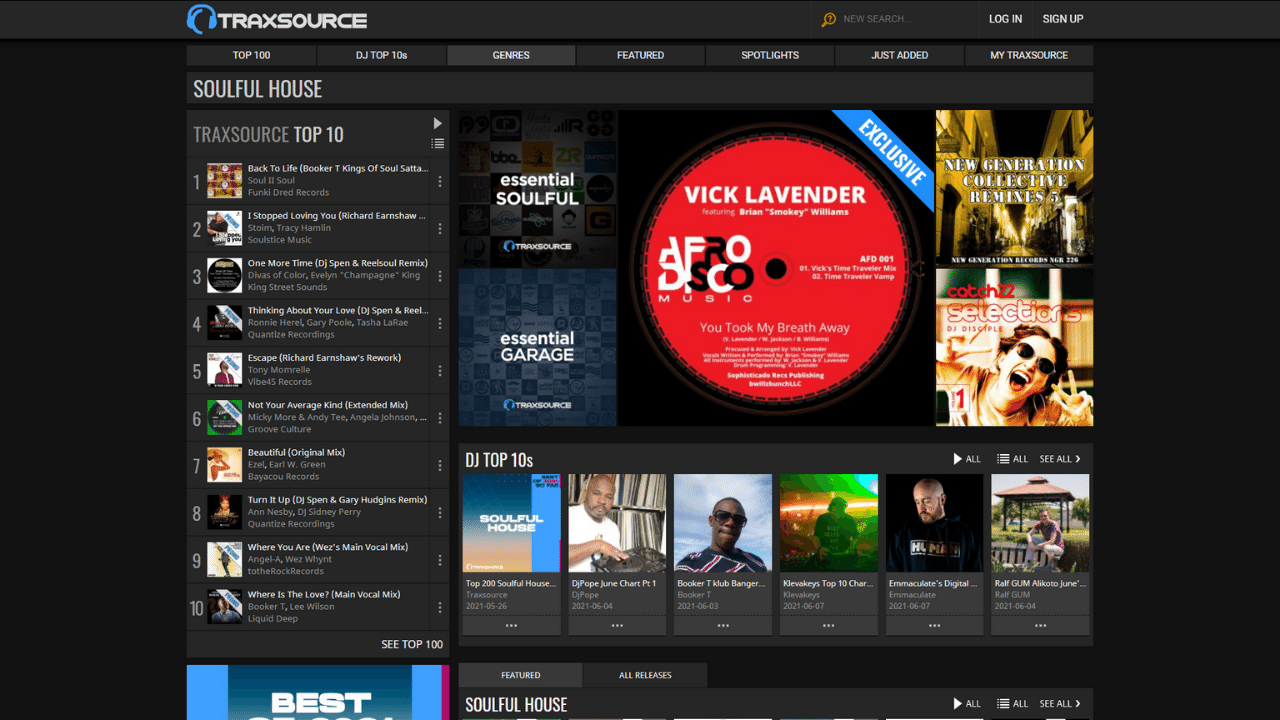The image size is (1280, 720).
Task: Open options menu for Escape track
Action: coord(440,371)
